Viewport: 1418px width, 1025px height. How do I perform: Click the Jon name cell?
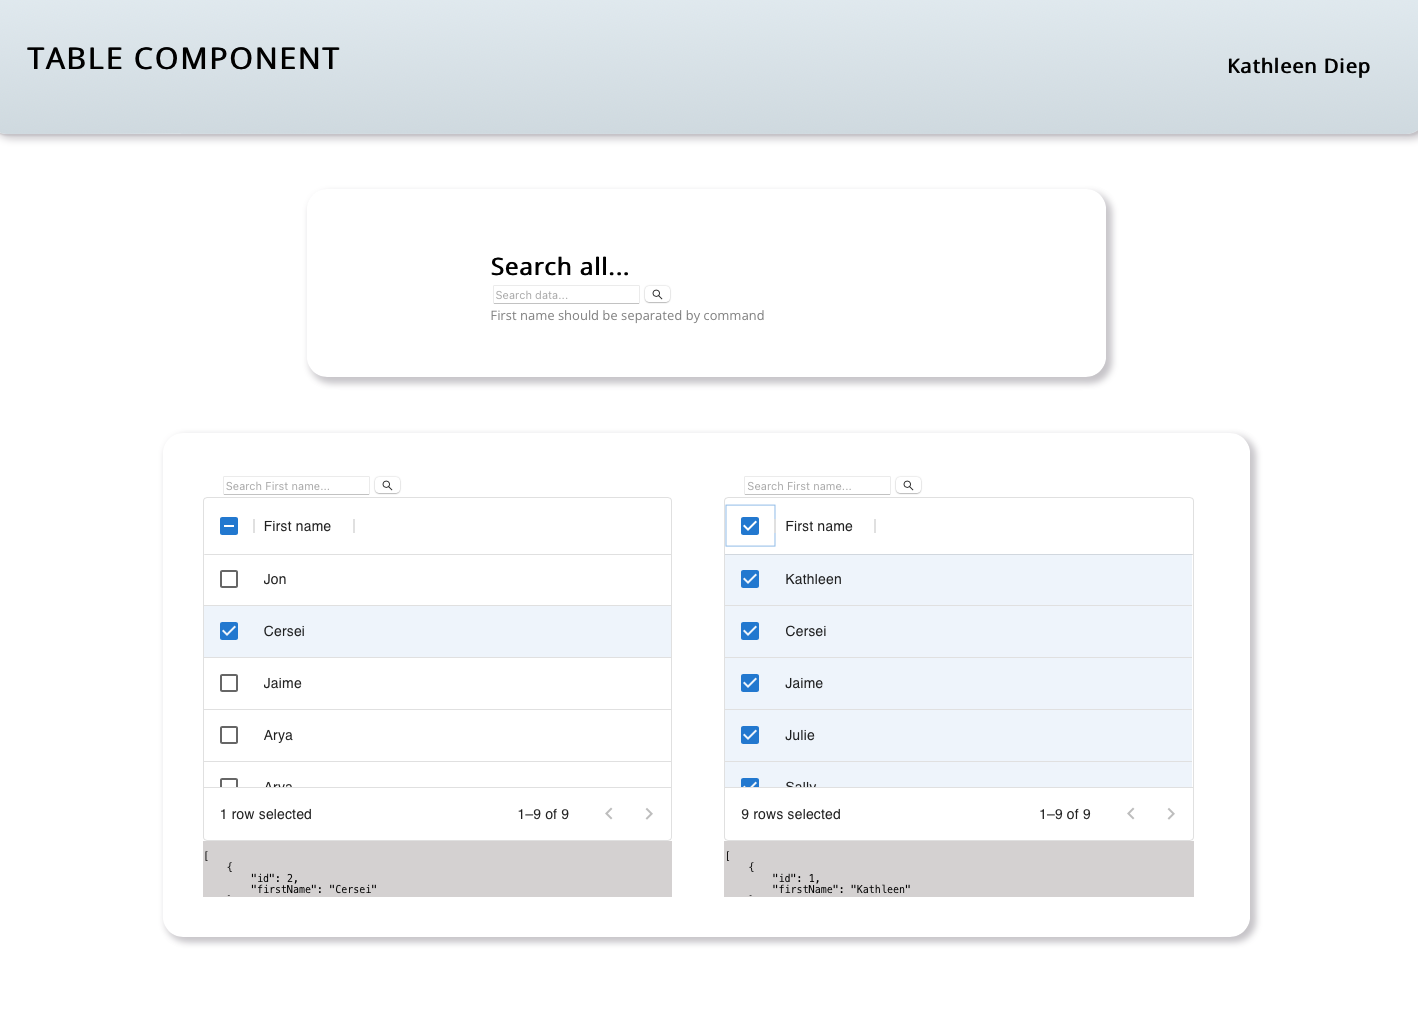[275, 579]
